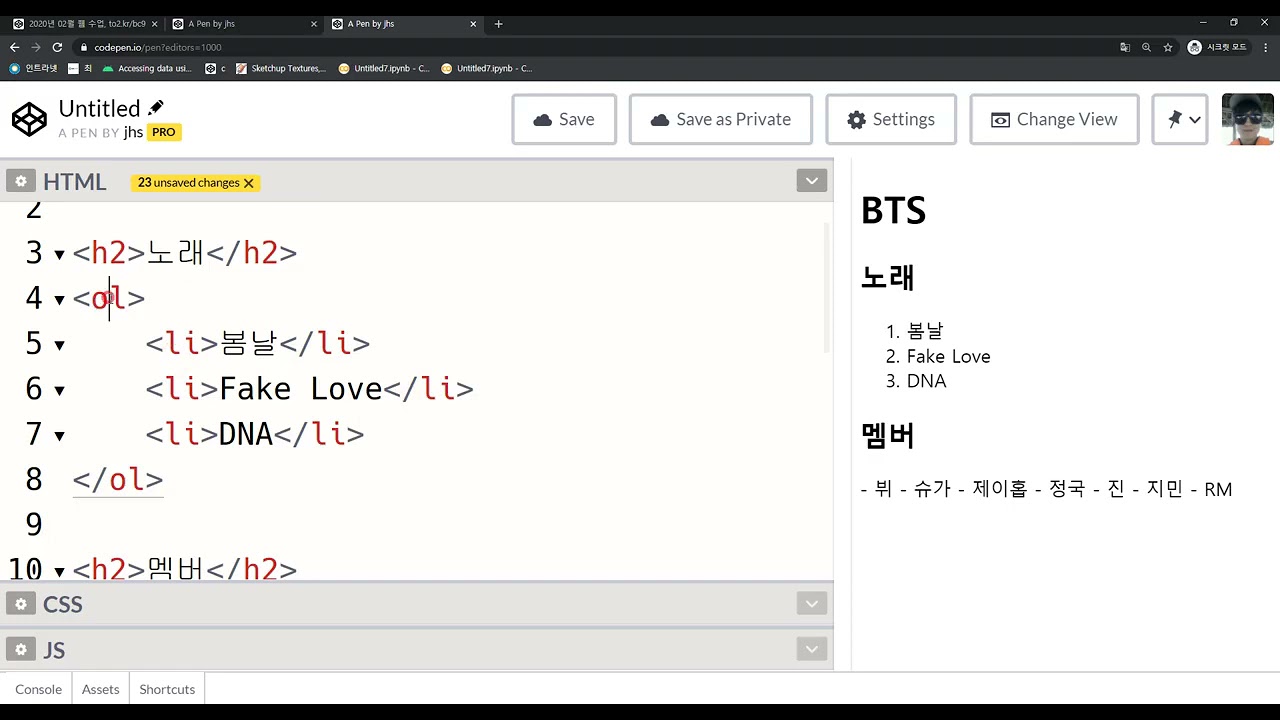Select the active 'A Pen by jhs' tab

point(404,23)
